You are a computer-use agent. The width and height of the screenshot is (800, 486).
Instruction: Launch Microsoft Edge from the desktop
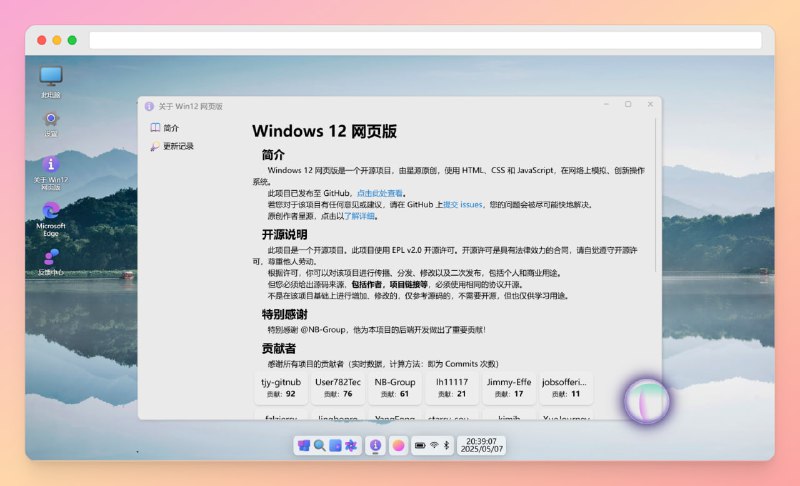(51, 219)
